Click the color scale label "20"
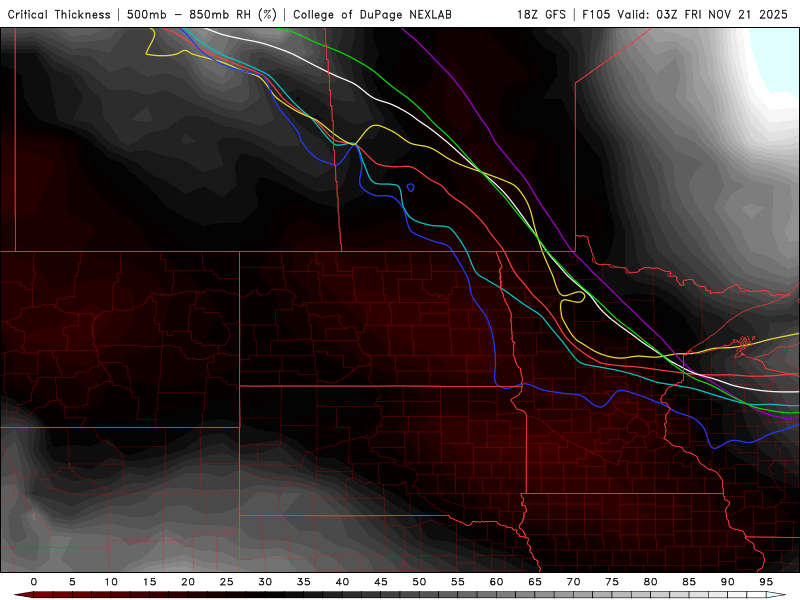The height and width of the screenshot is (600, 800). pos(188,582)
